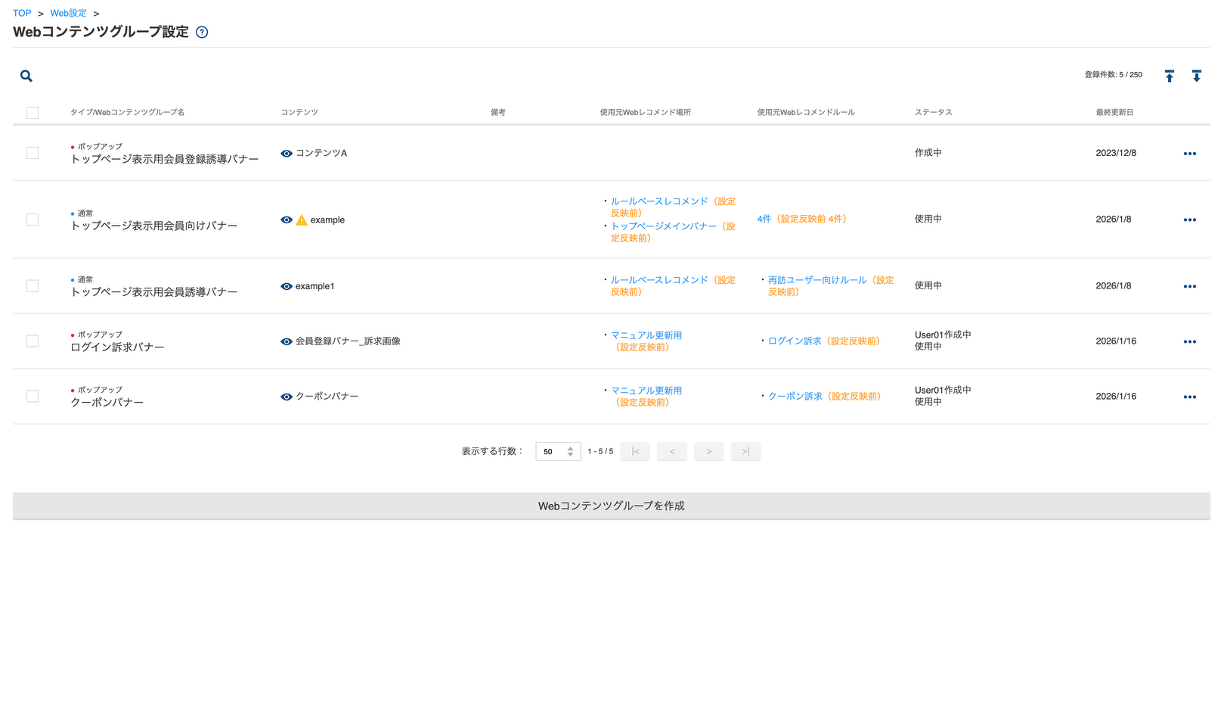The image size is (1224, 704).
Task: Open more menu for トップページ表示用会員向けバナー
Action: point(1189,220)
